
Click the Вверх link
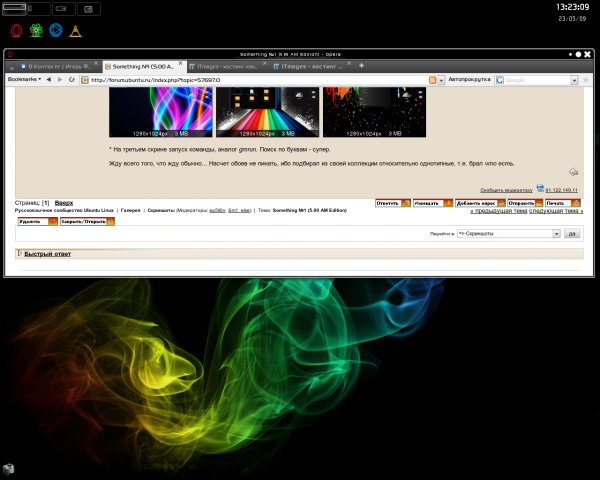coord(64,203)
